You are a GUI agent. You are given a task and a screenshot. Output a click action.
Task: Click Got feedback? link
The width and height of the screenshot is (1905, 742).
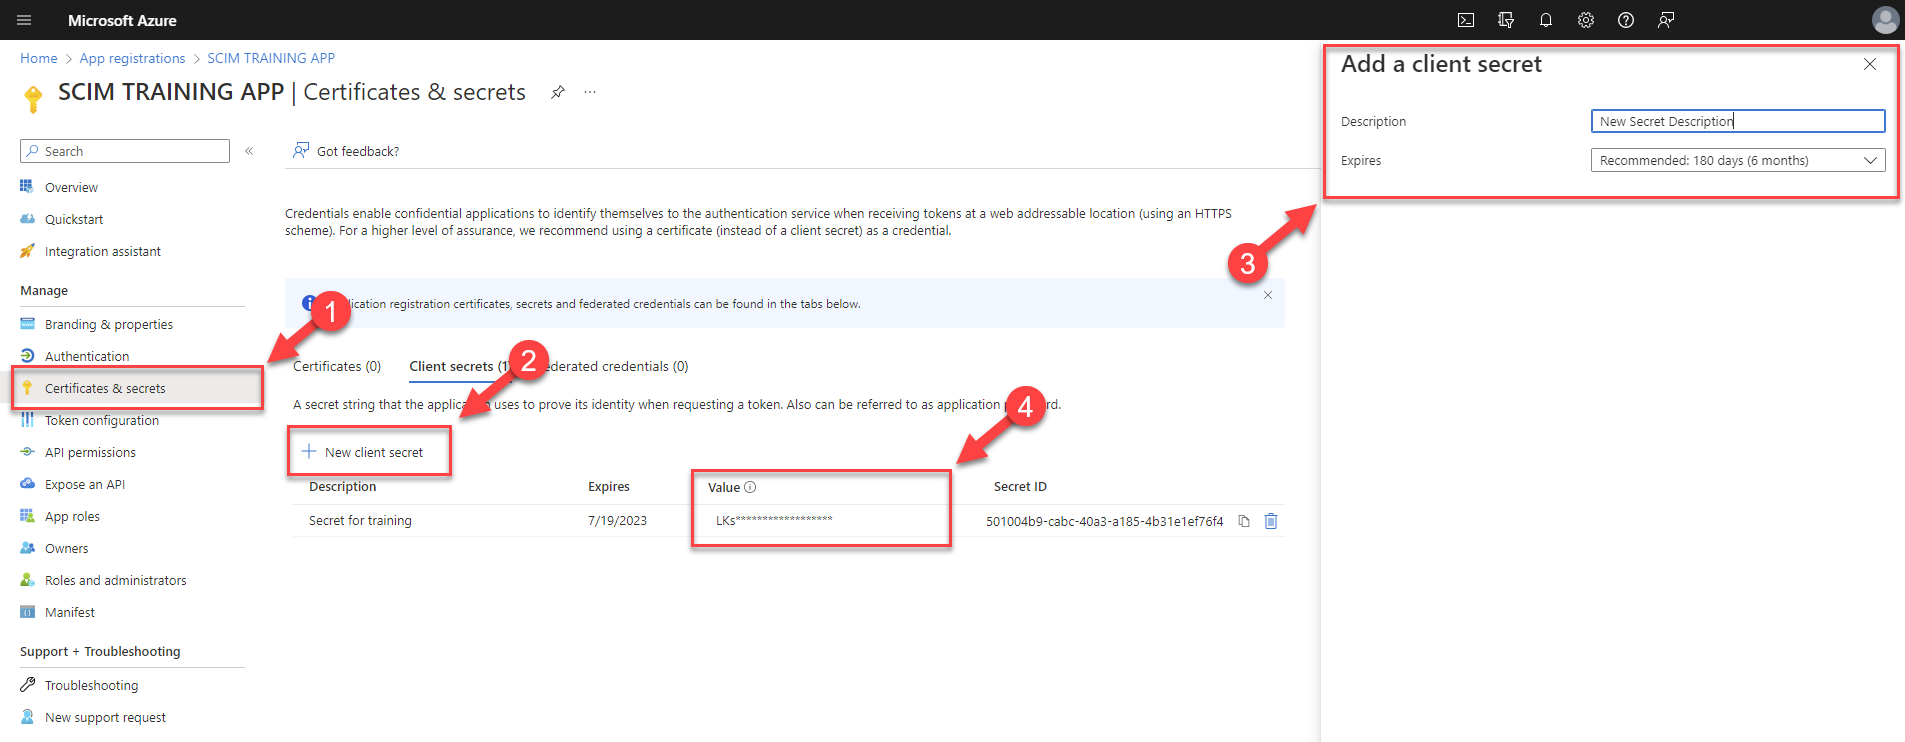click(x=346, y=151)
